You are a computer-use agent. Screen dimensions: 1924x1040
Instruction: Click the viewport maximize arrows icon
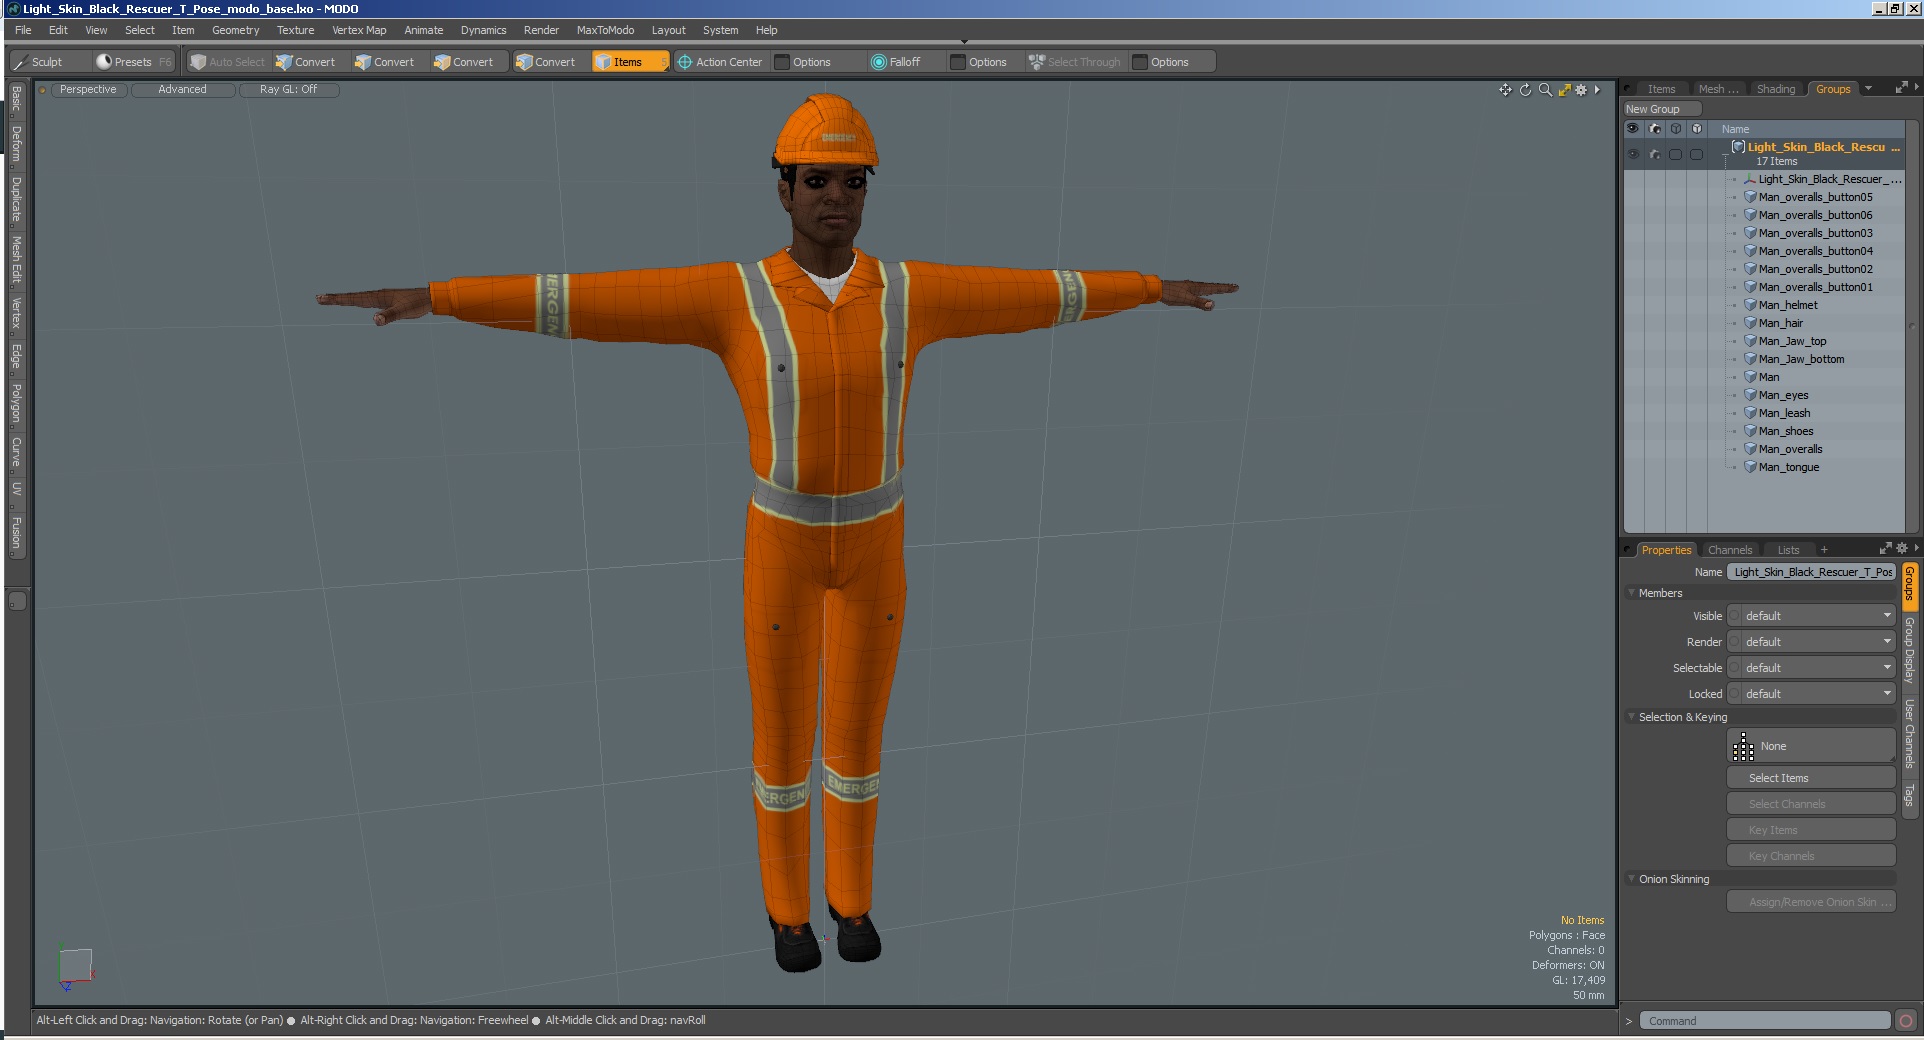[1564, 90]
